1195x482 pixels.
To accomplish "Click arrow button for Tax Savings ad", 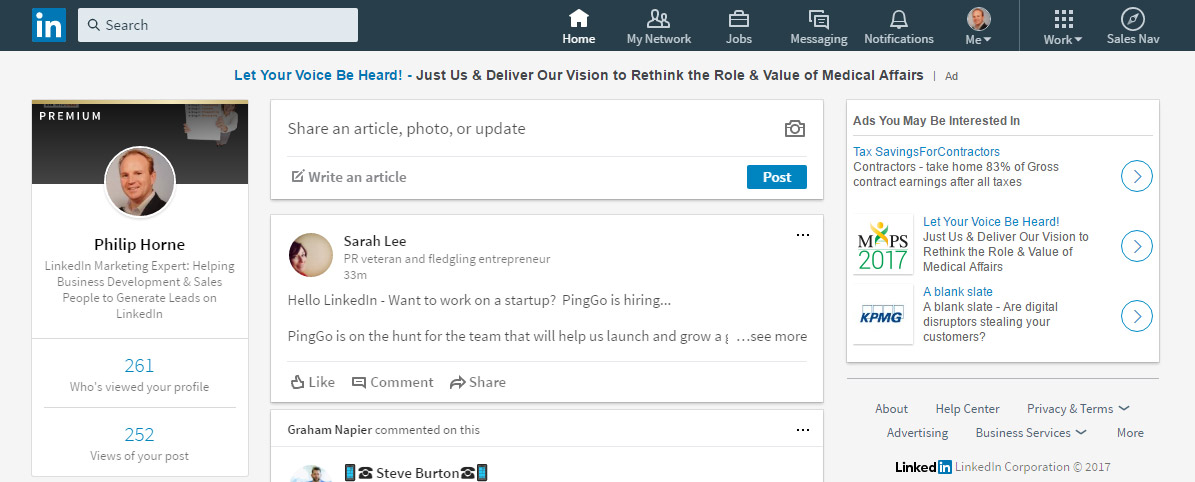I will (1136, 176).
